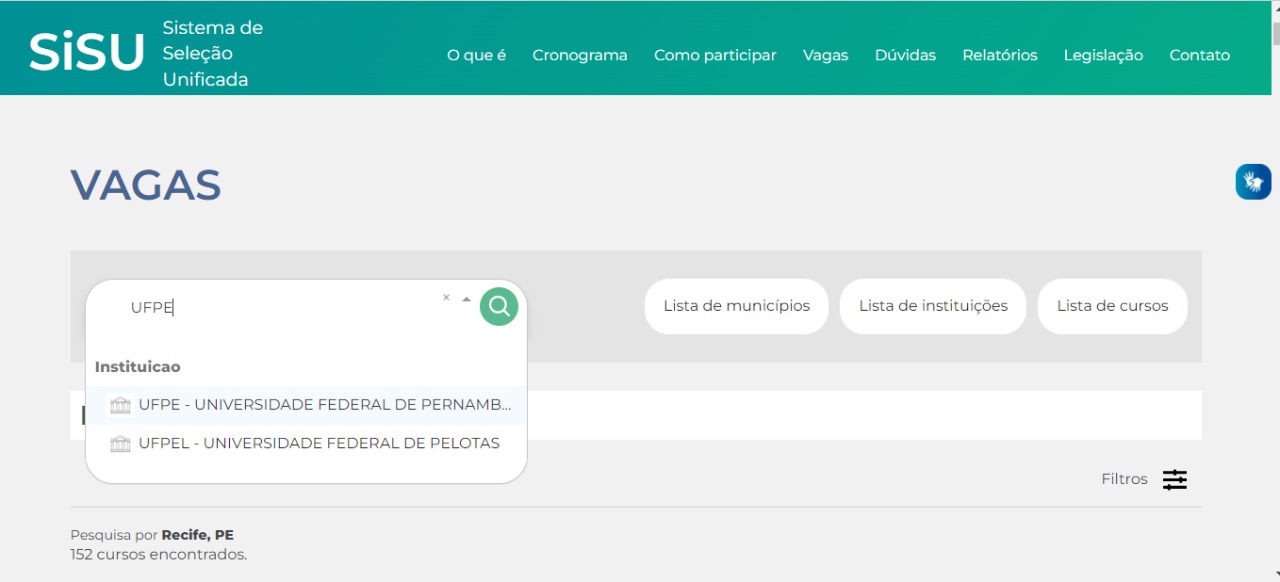Click the institution icon beside UFPEL
The width and height of the screenshot is (1280, 582).
pyautogui.click(x=120, y=443)
